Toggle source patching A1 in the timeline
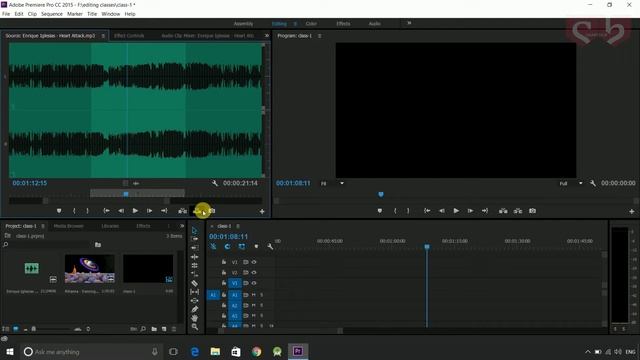 [x=213, y=295]
